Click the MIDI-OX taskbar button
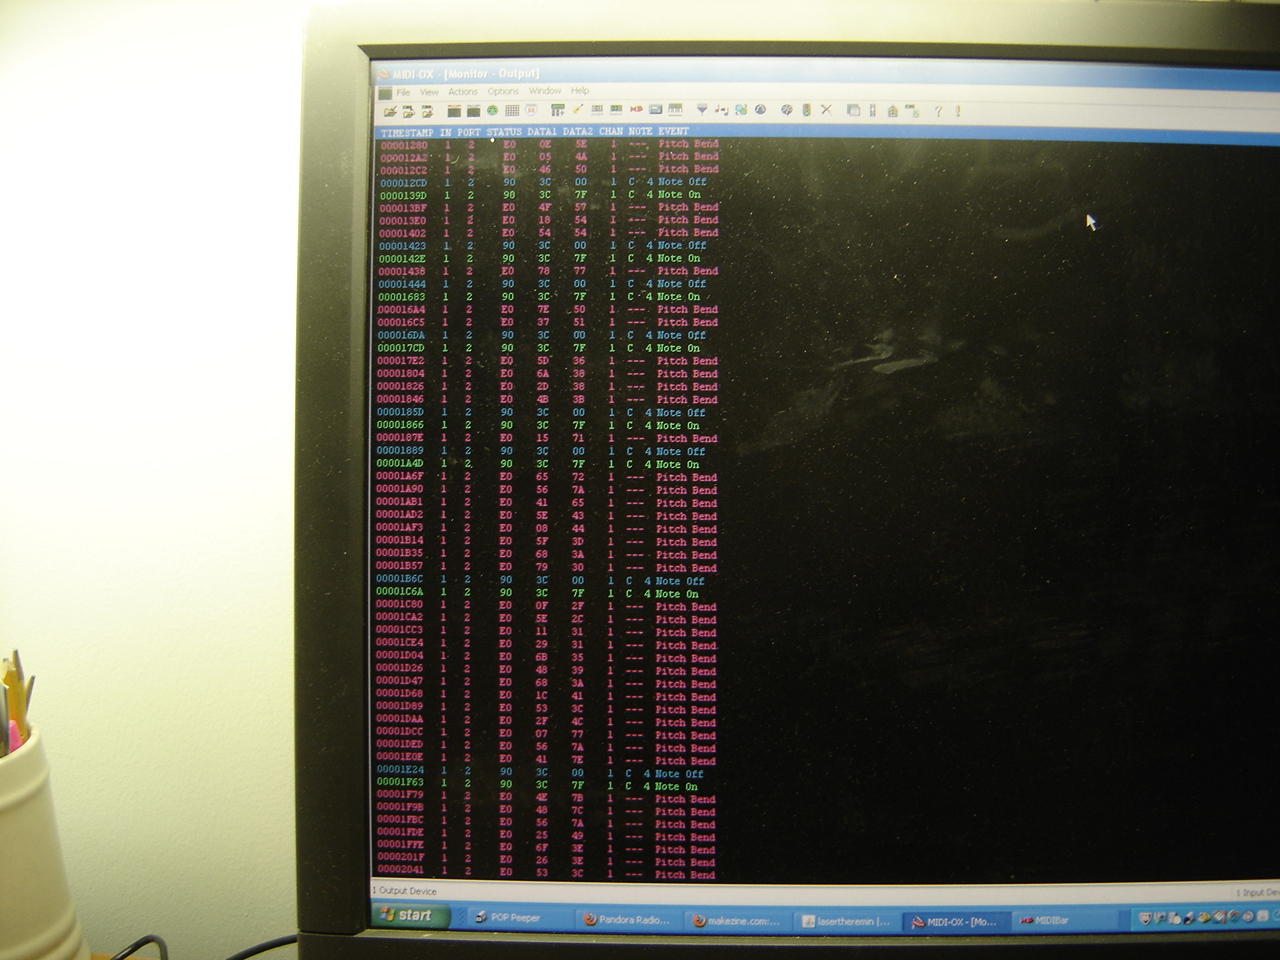Viewport: 1280px width, 960px height. (x=955, y=921)
